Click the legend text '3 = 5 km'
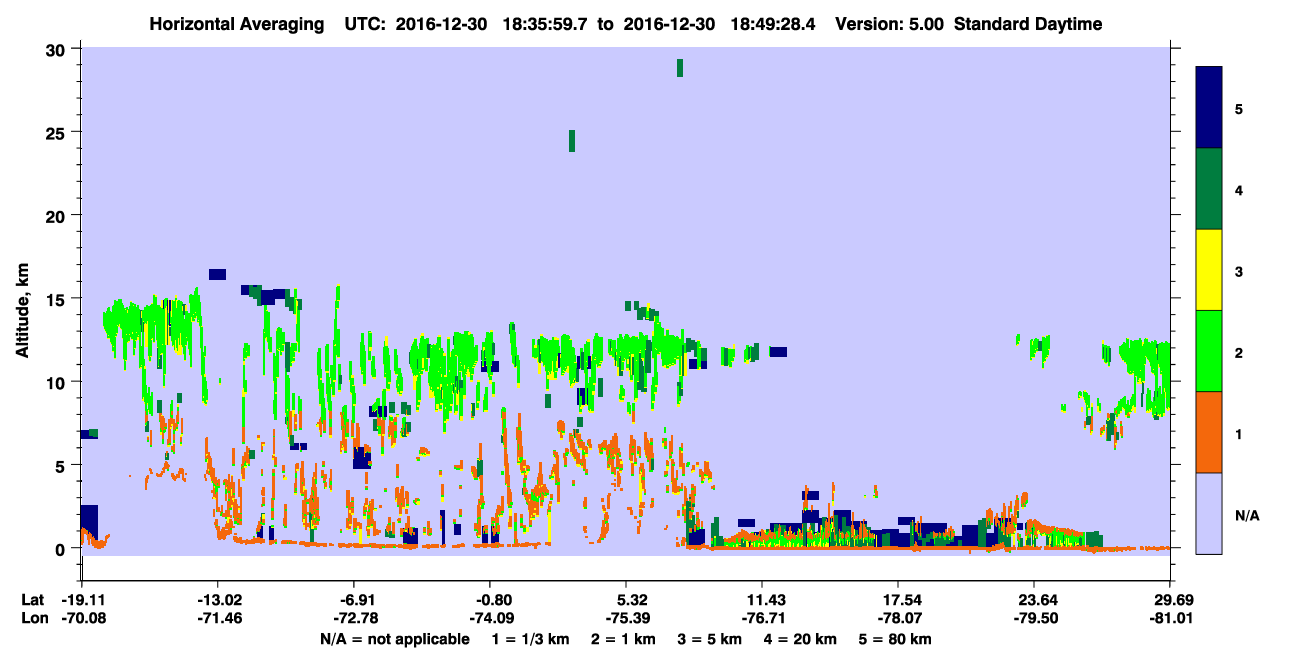 click(711, 639)
